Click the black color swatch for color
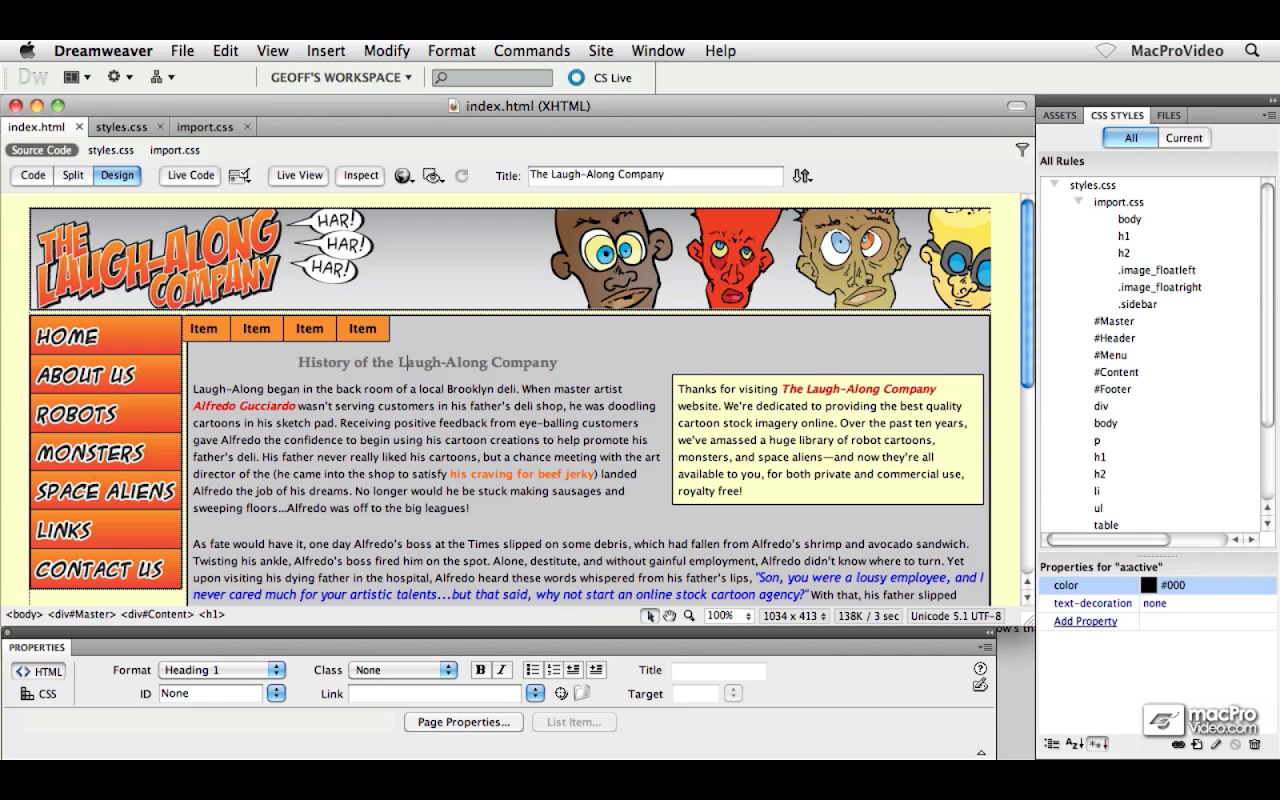 1148,586
